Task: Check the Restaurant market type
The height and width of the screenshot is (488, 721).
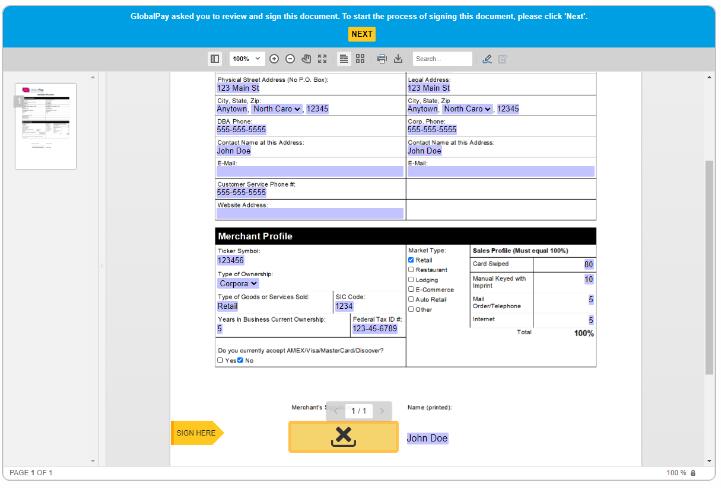Action: click(x=411, y=270)
